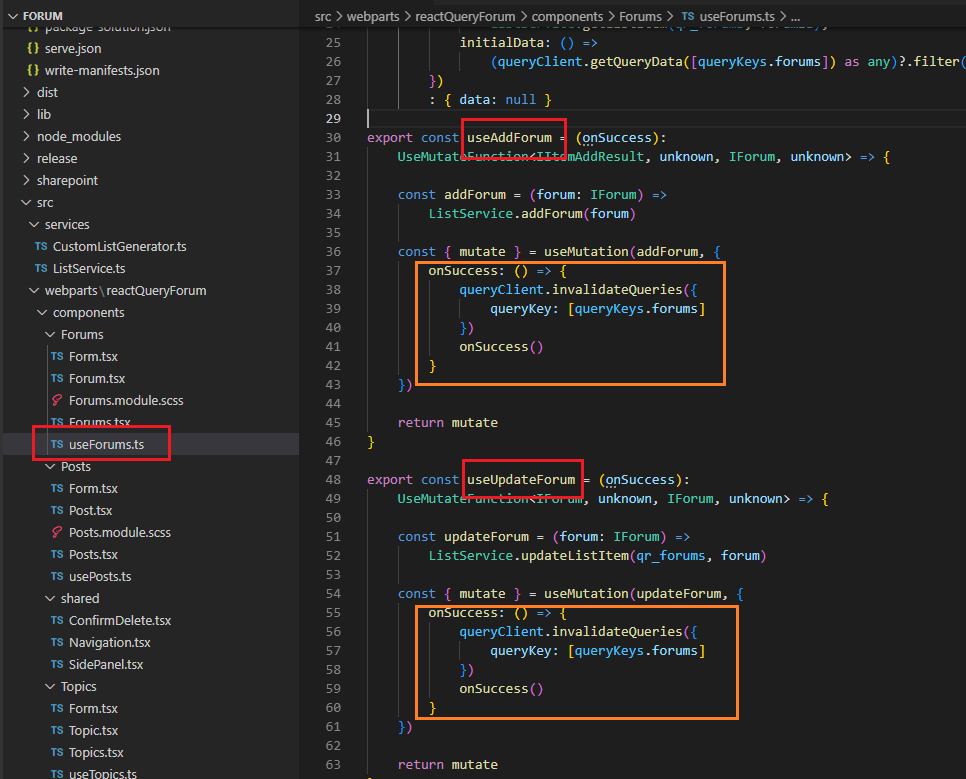Click the TS icon beside usePosts.ts
The height and width of the screenshot is (779, 966).
pyautogui.click(x=57, y=576)
